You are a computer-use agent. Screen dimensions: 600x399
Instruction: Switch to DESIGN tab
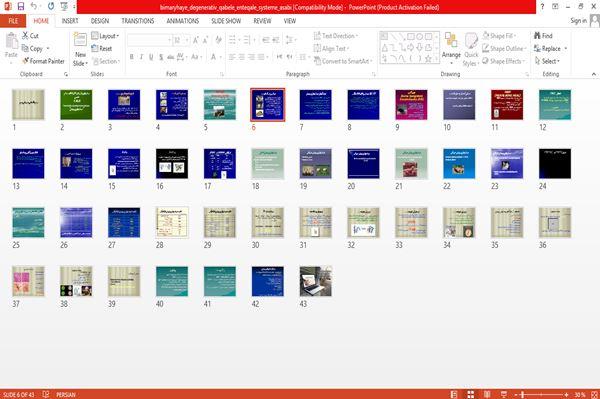(100, 21)
